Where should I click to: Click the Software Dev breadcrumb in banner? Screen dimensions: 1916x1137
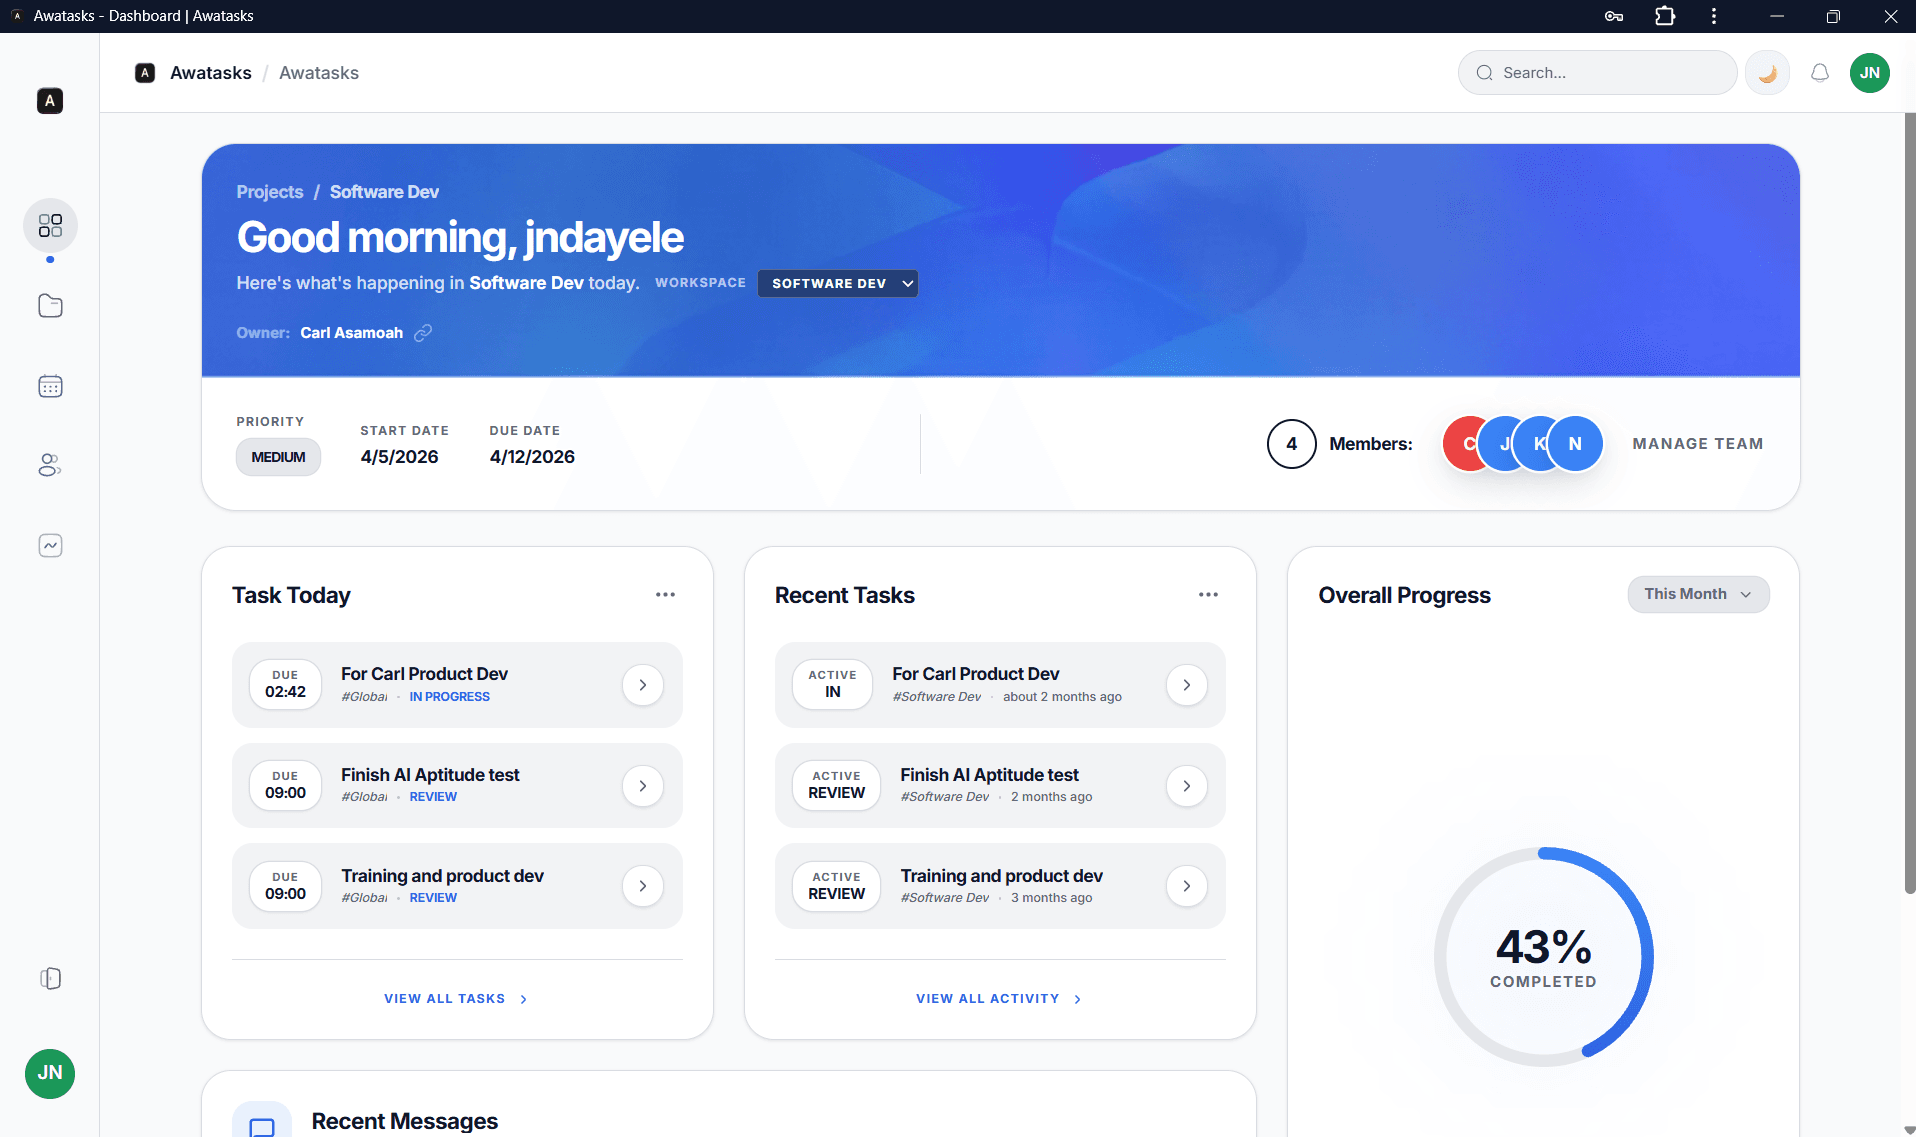pyautogui.click(x=384, y=192)
